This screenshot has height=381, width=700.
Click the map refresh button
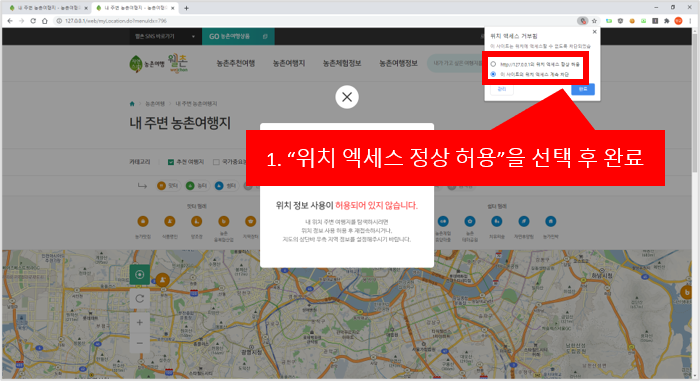pos(140,299)
